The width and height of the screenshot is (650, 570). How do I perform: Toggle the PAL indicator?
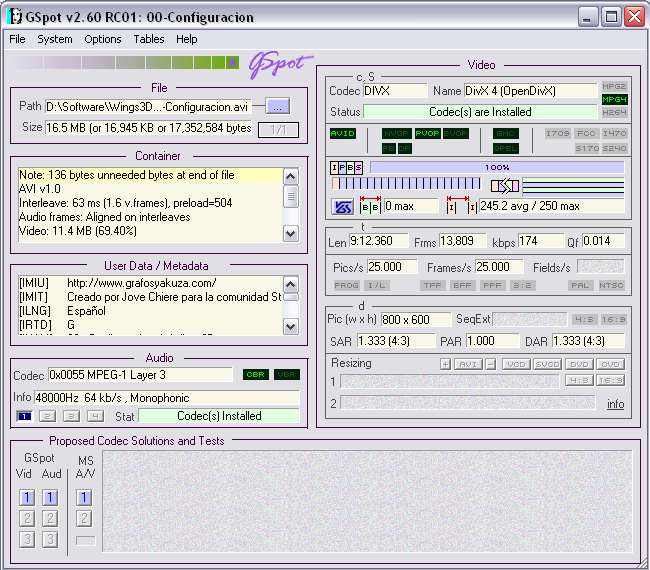coord(580,286)
